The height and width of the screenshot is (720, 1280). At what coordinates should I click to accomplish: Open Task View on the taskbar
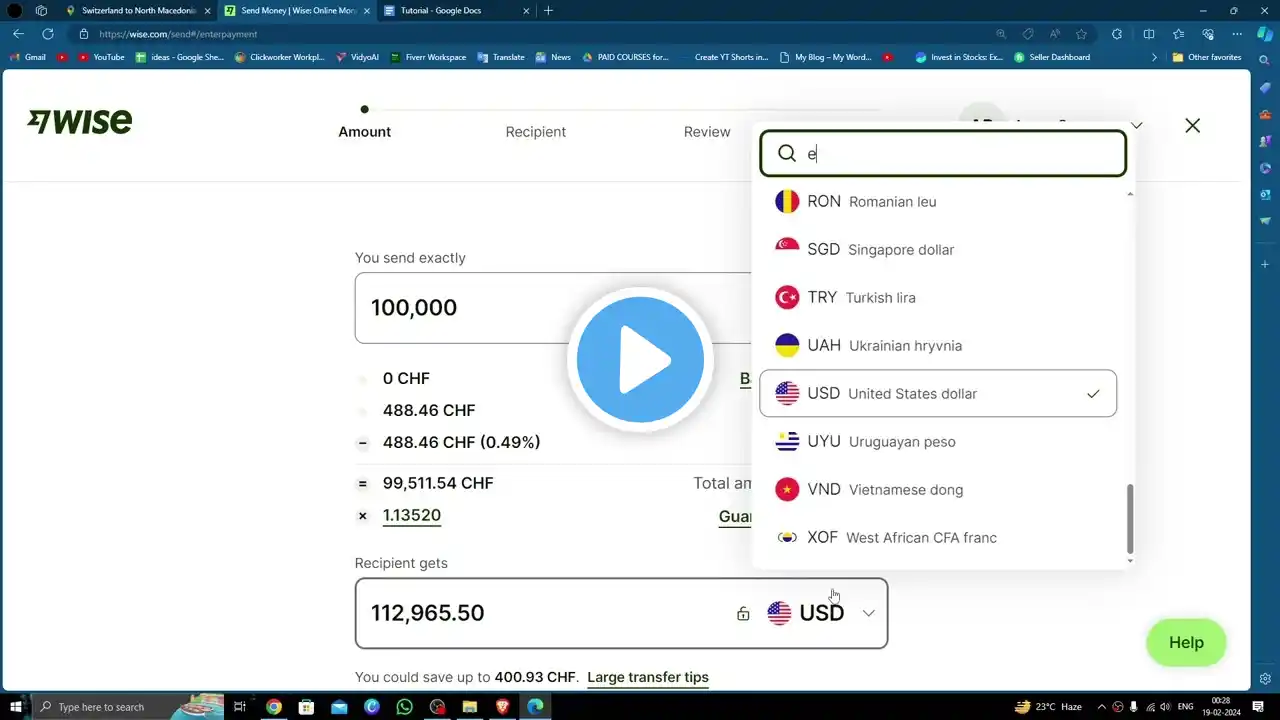tap(240, 707)
